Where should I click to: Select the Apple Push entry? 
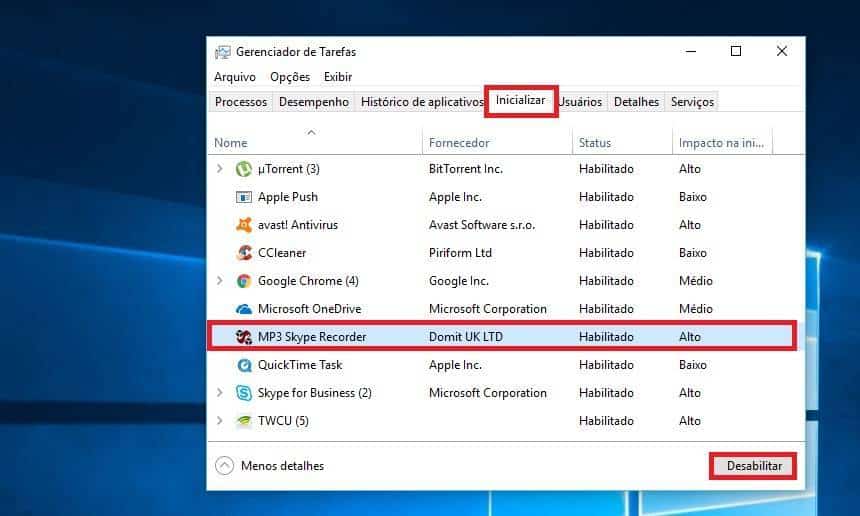click(x=287, y=197)
